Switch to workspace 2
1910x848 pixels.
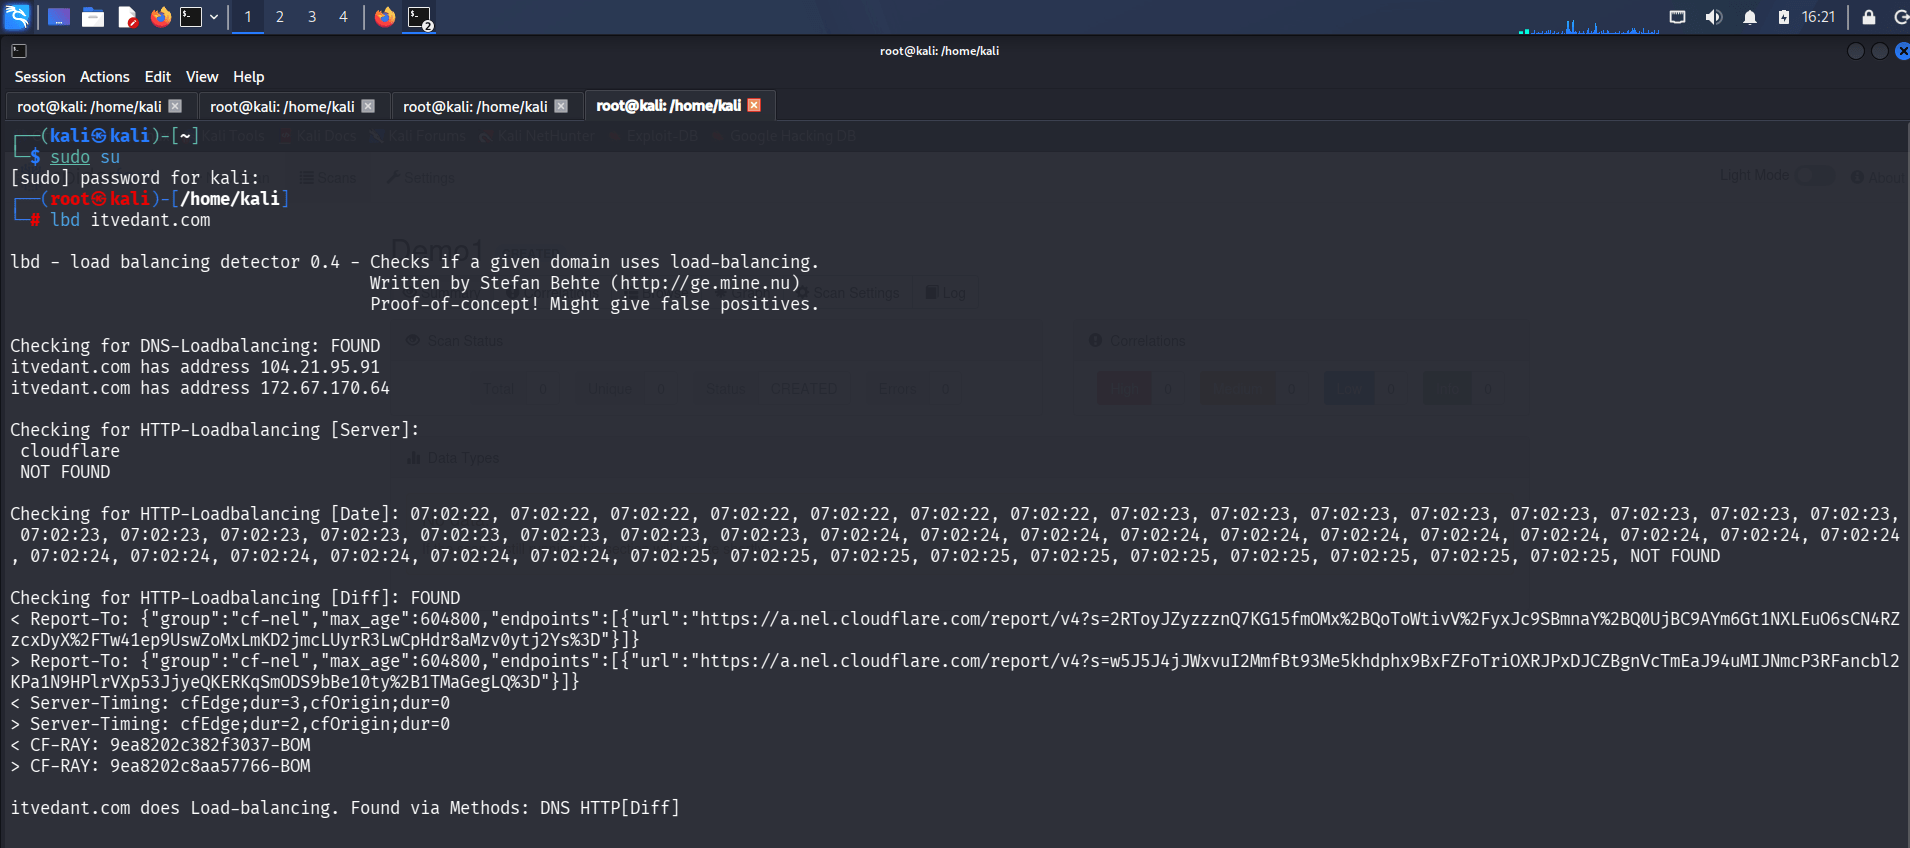click(280, 17)
